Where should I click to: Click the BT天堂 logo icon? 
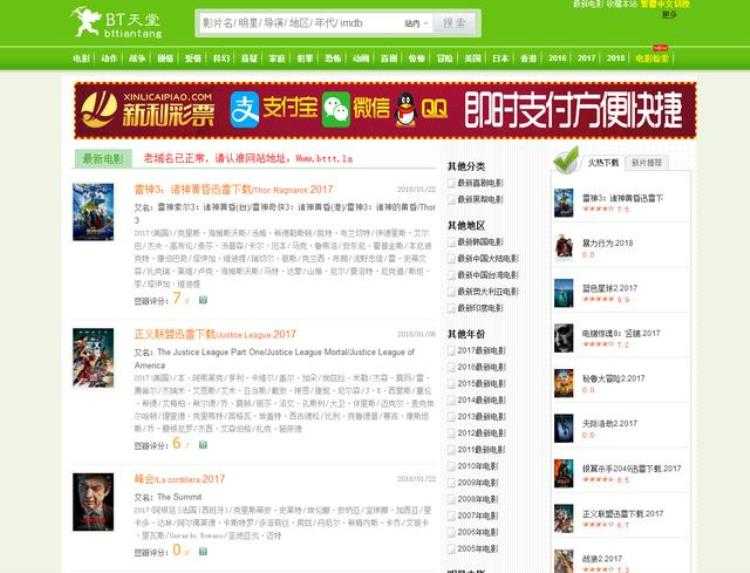coord(84,20)
